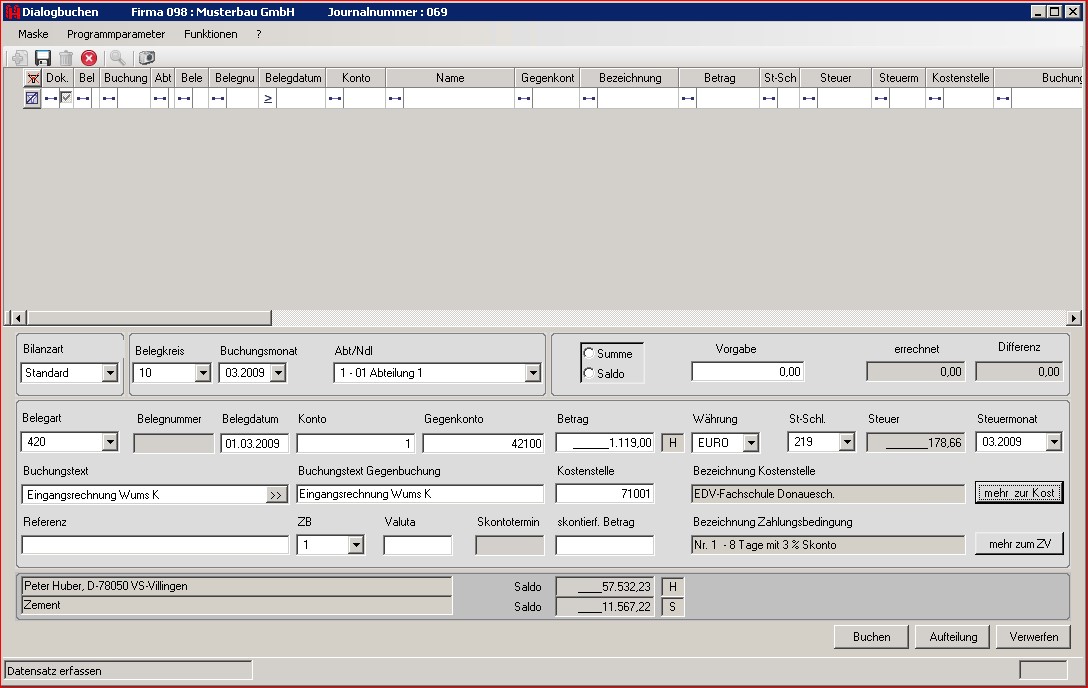Click the blue filter row icon below funnel
Image resolution: width=1088 pixels, height=688 pixels.
(x=32, y=98)
